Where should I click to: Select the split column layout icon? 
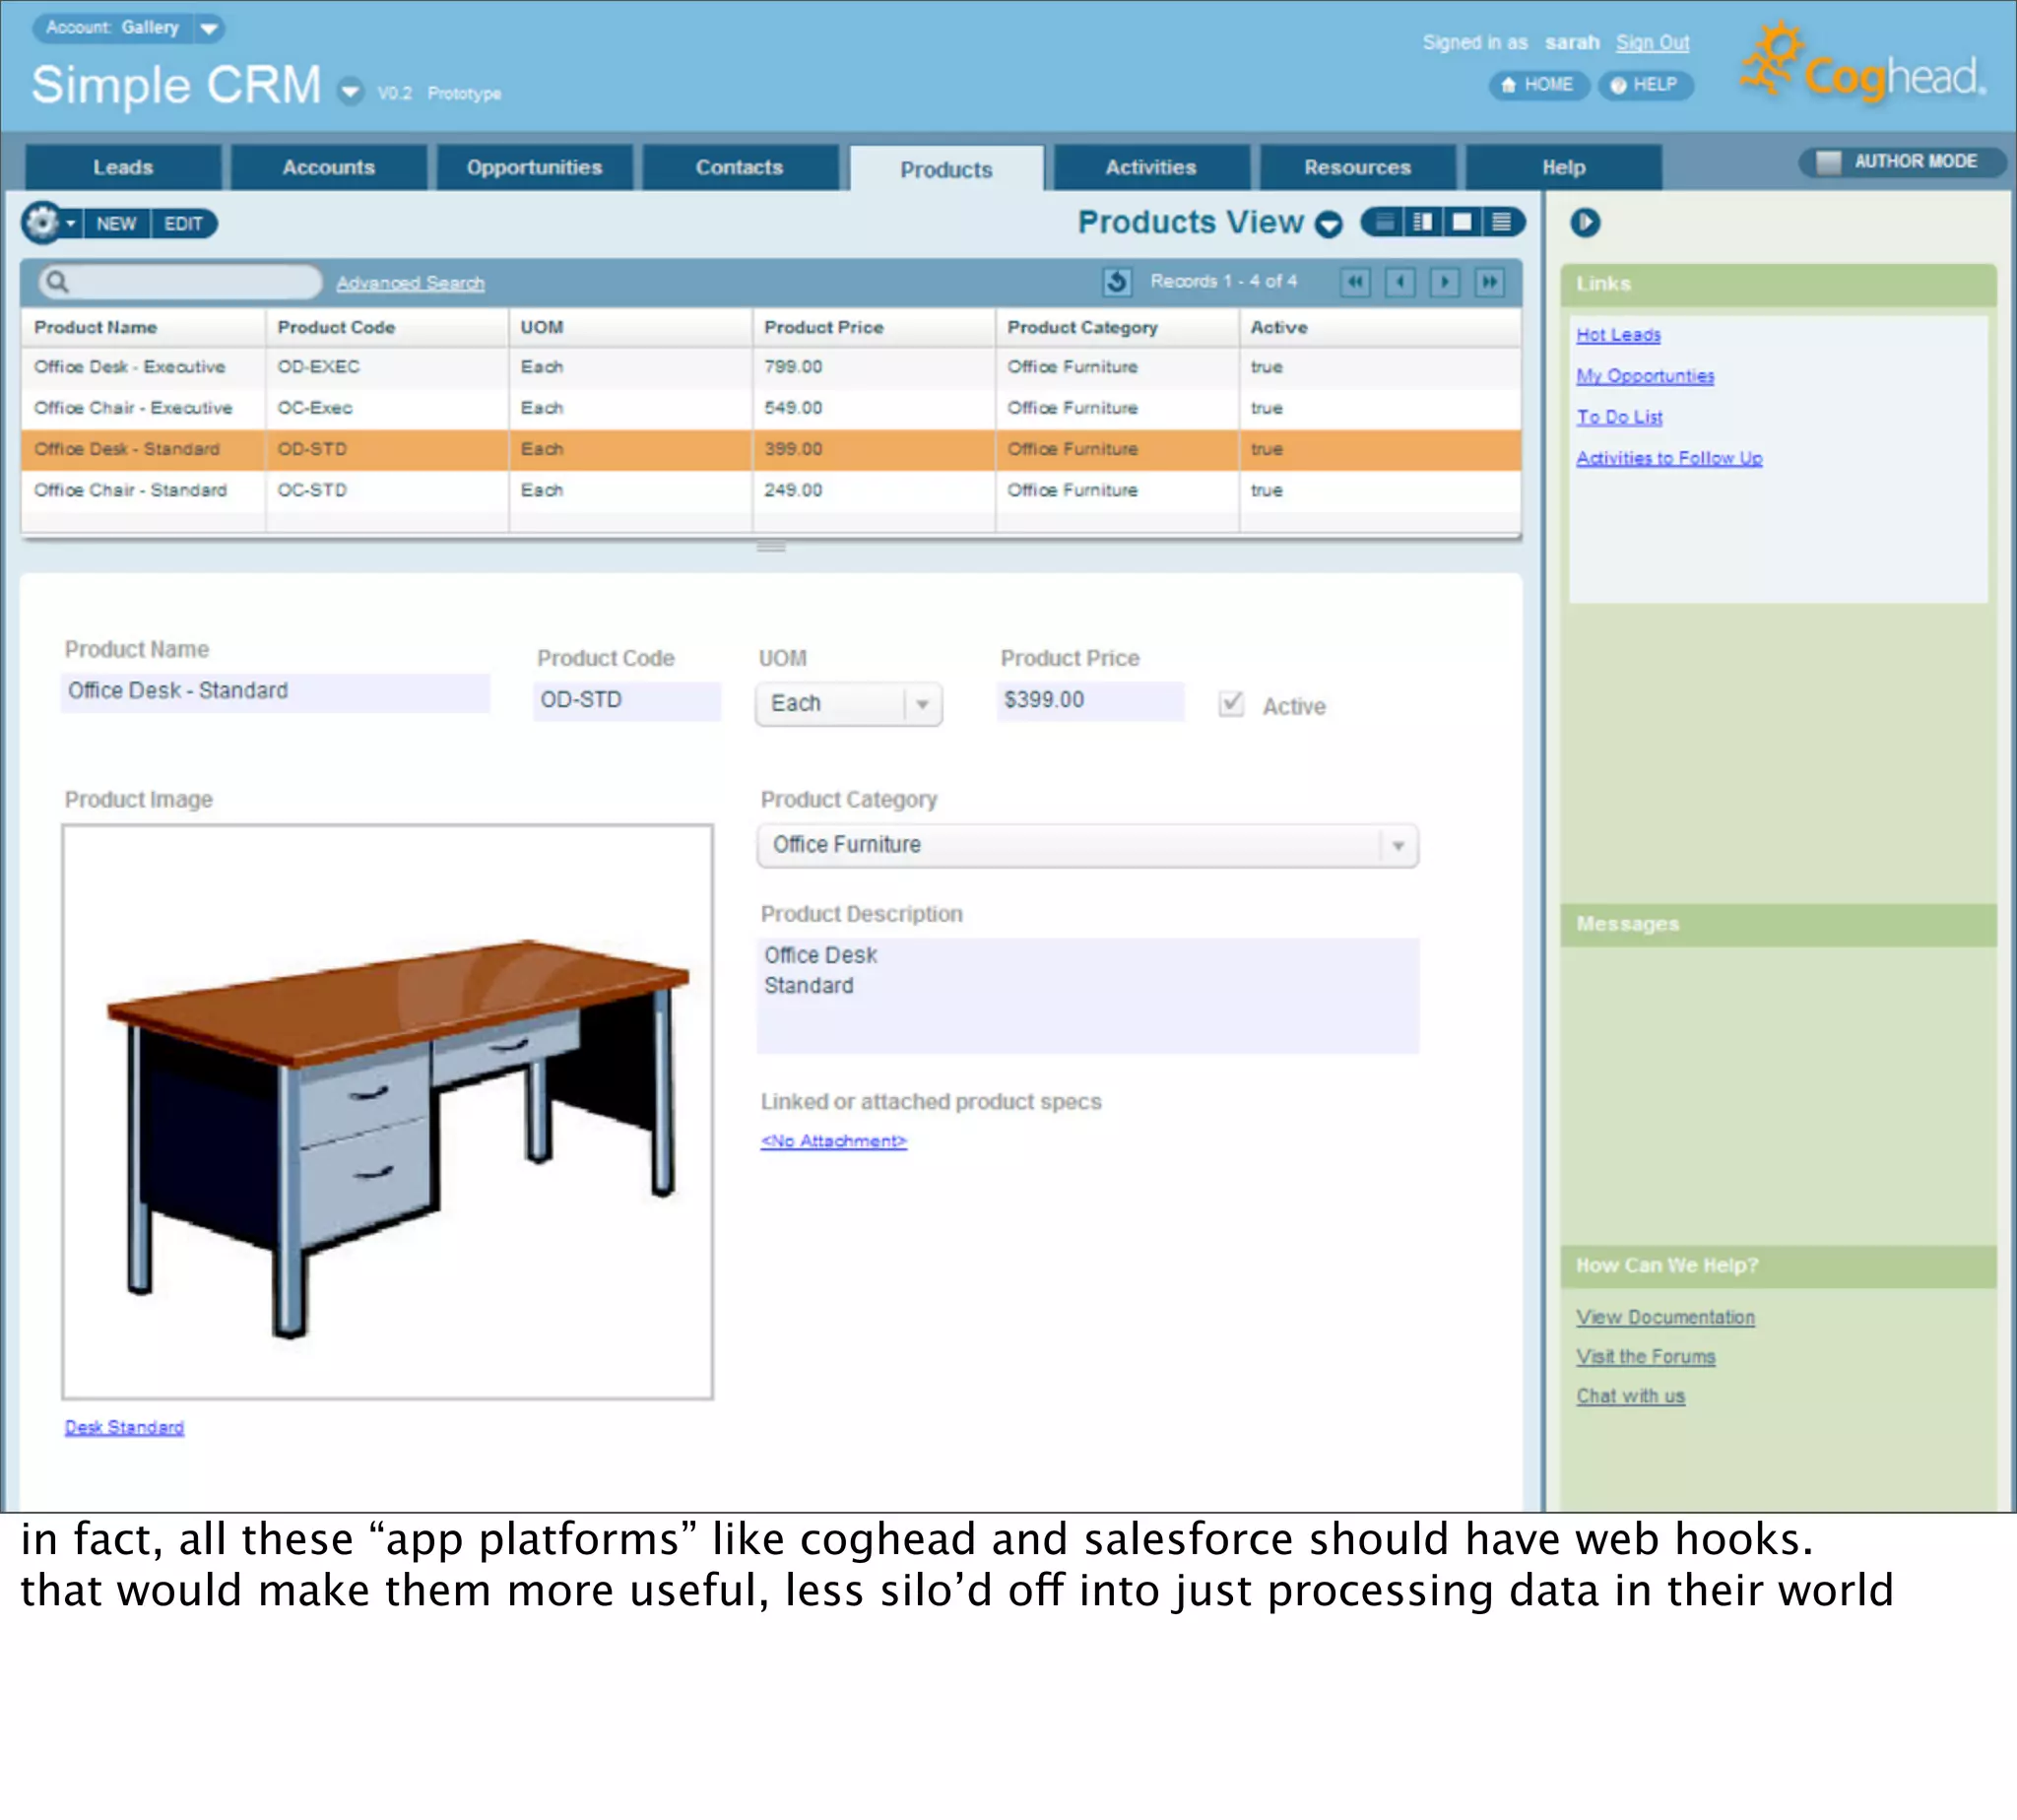(x=1423, y=222)
